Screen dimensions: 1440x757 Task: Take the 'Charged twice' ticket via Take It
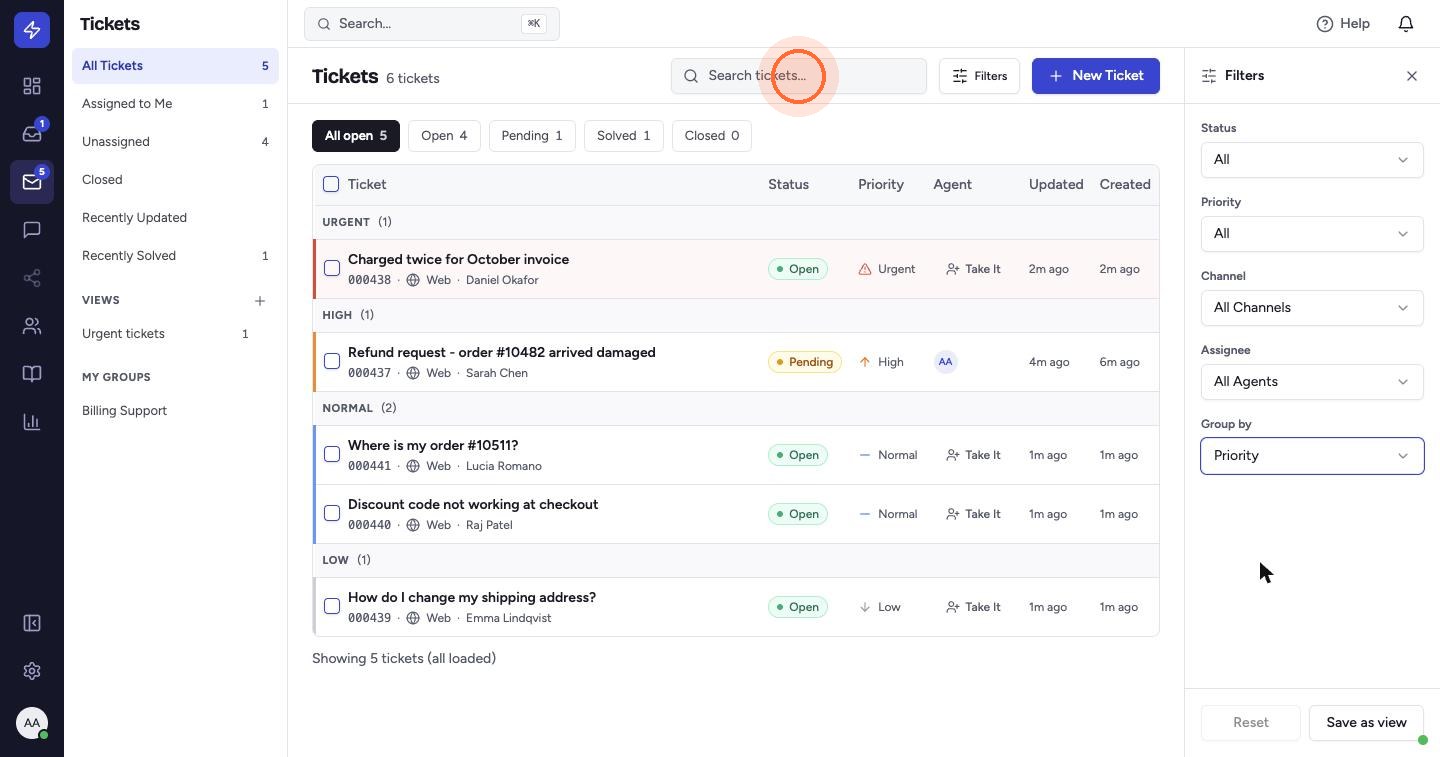(x=973, y=269)
